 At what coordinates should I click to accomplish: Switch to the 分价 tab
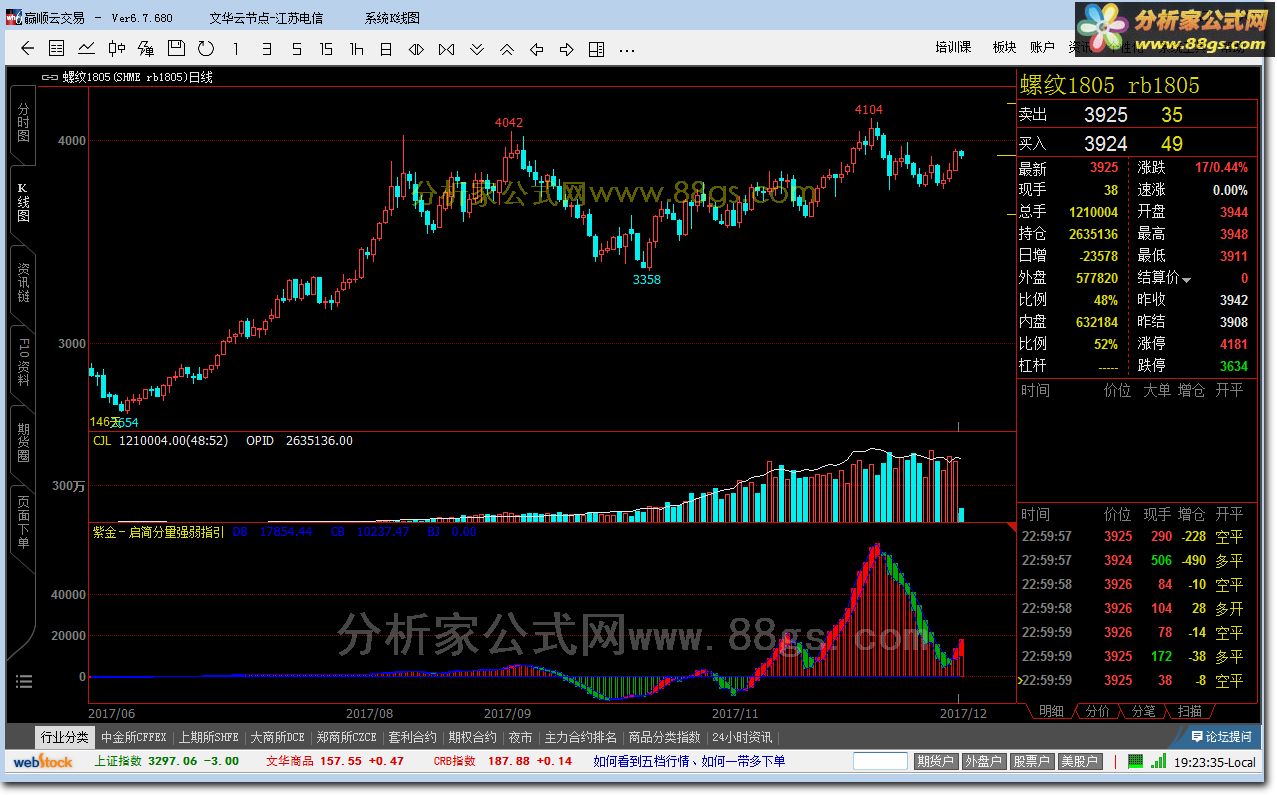[x=1097, y=711]
